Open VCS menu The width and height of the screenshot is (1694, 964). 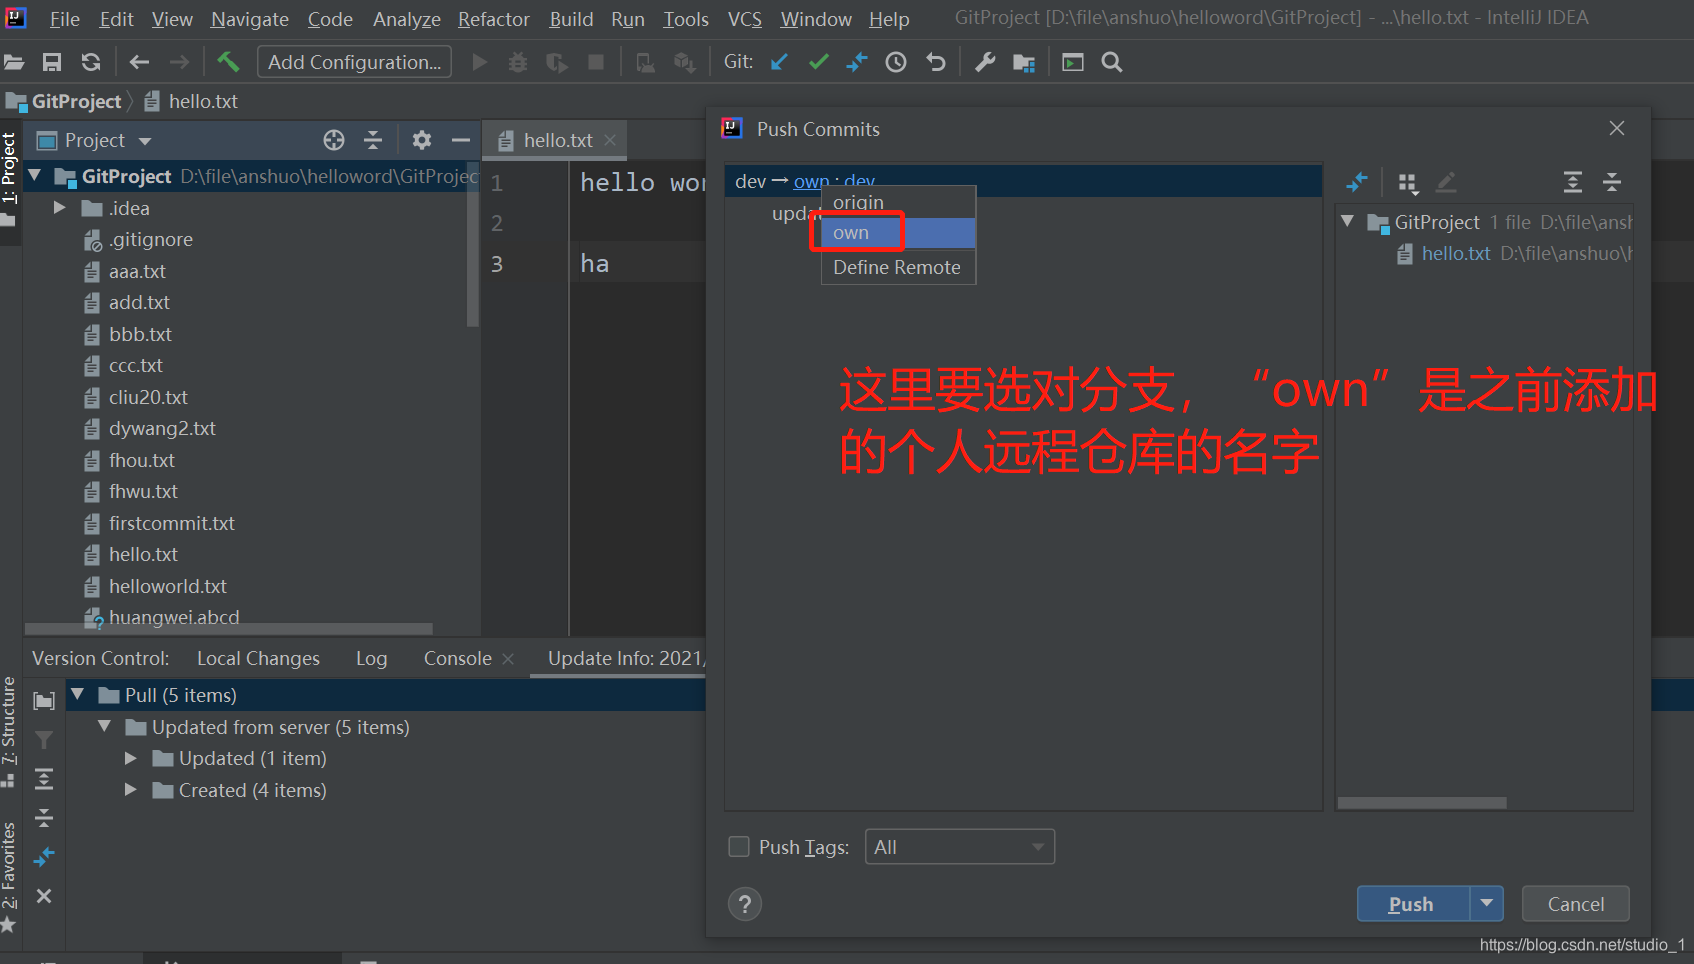point(745,19)
